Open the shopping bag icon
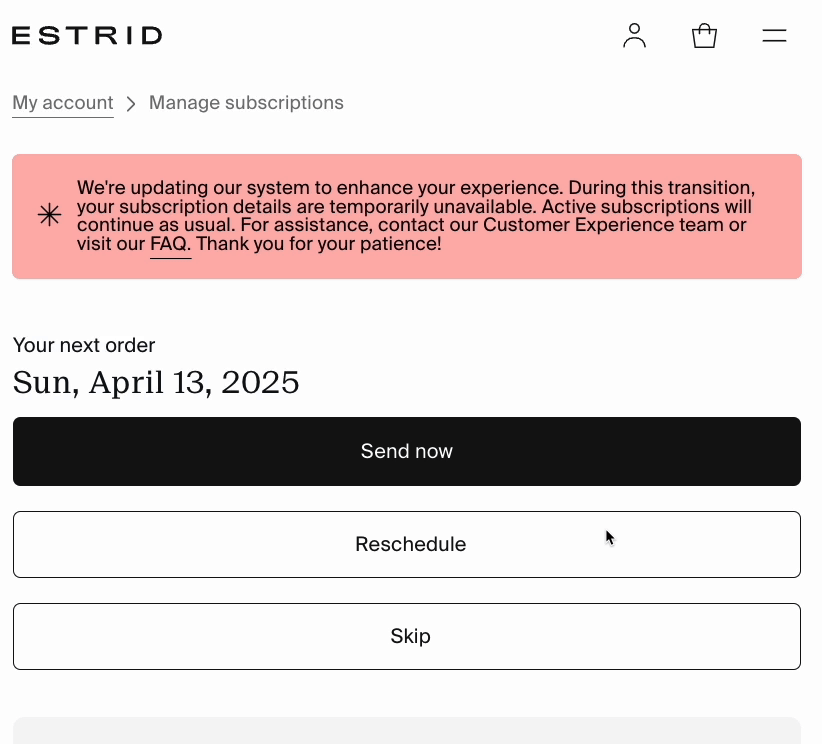822x744 pixels. [704, 36]
